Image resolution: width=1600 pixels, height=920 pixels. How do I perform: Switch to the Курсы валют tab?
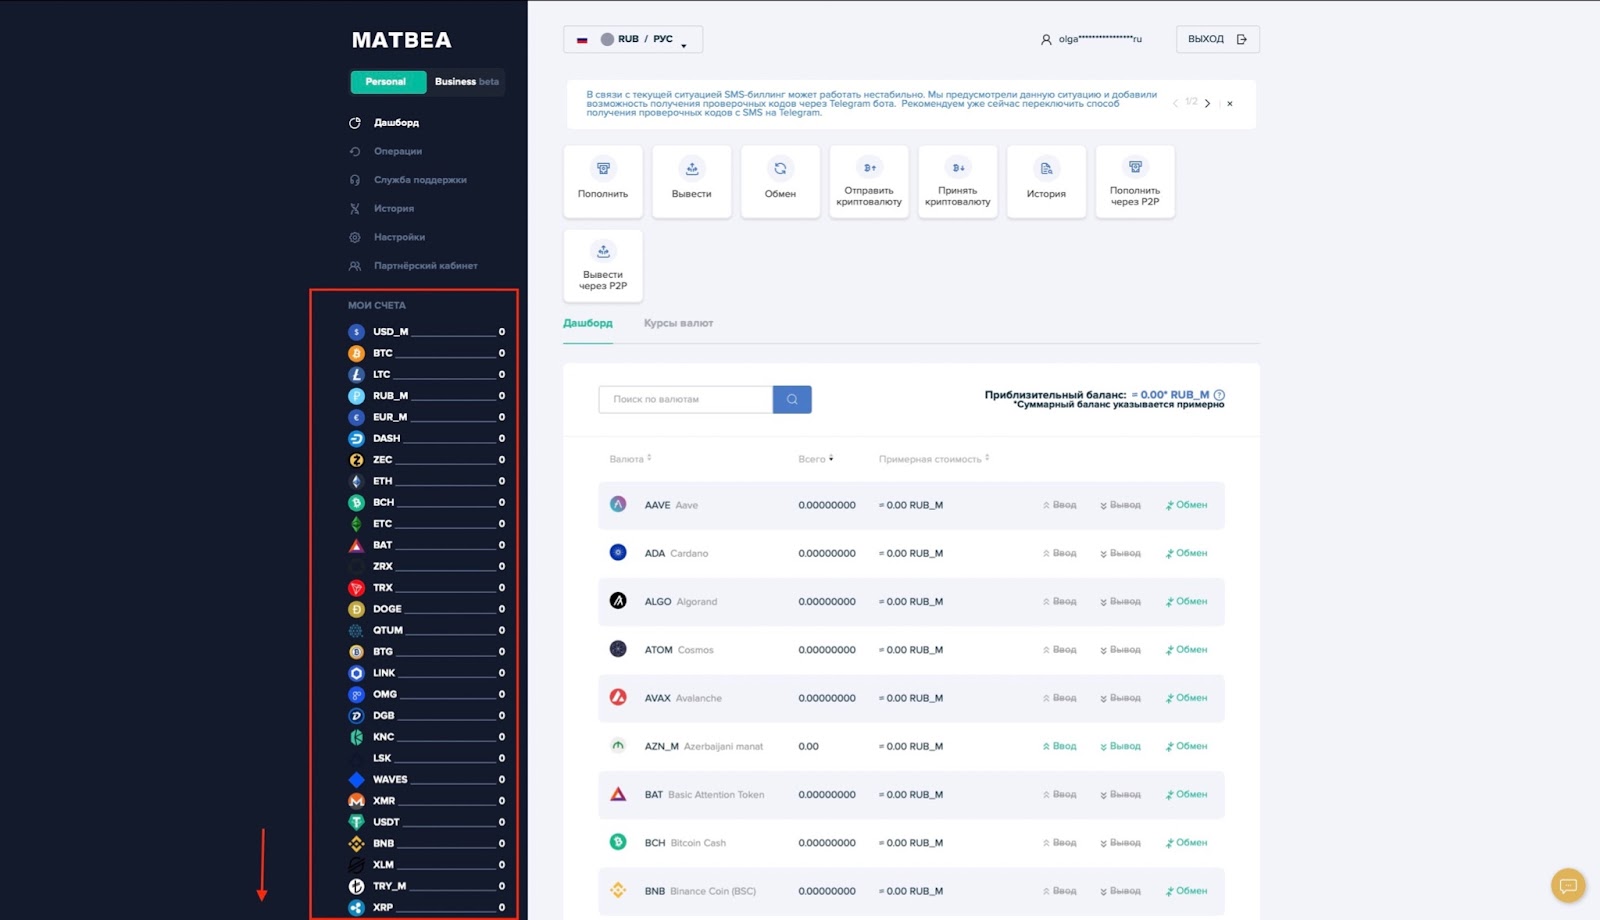point(678,323)
